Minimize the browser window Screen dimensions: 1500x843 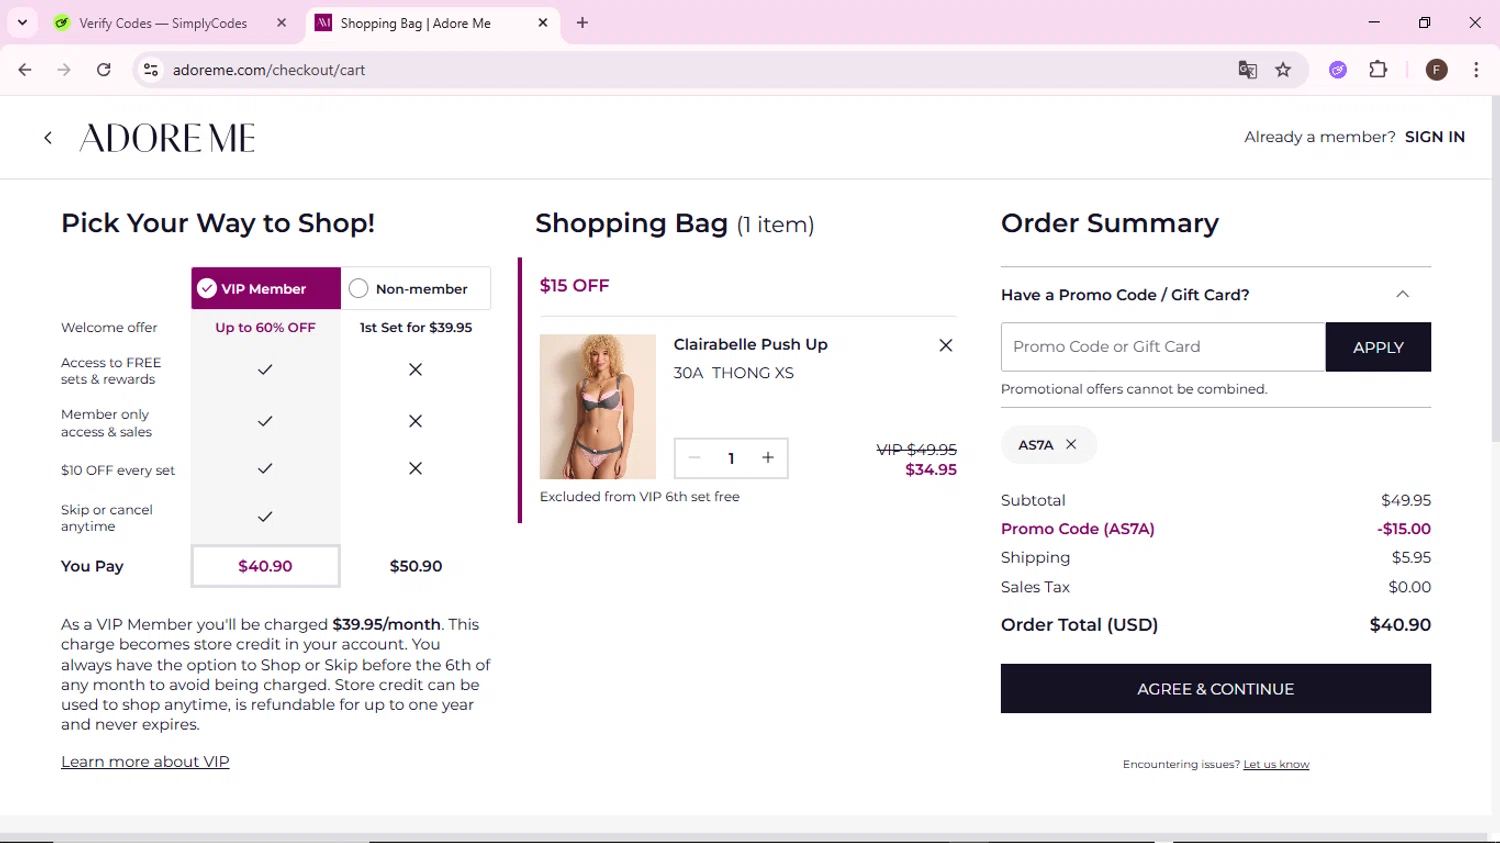1374,22
